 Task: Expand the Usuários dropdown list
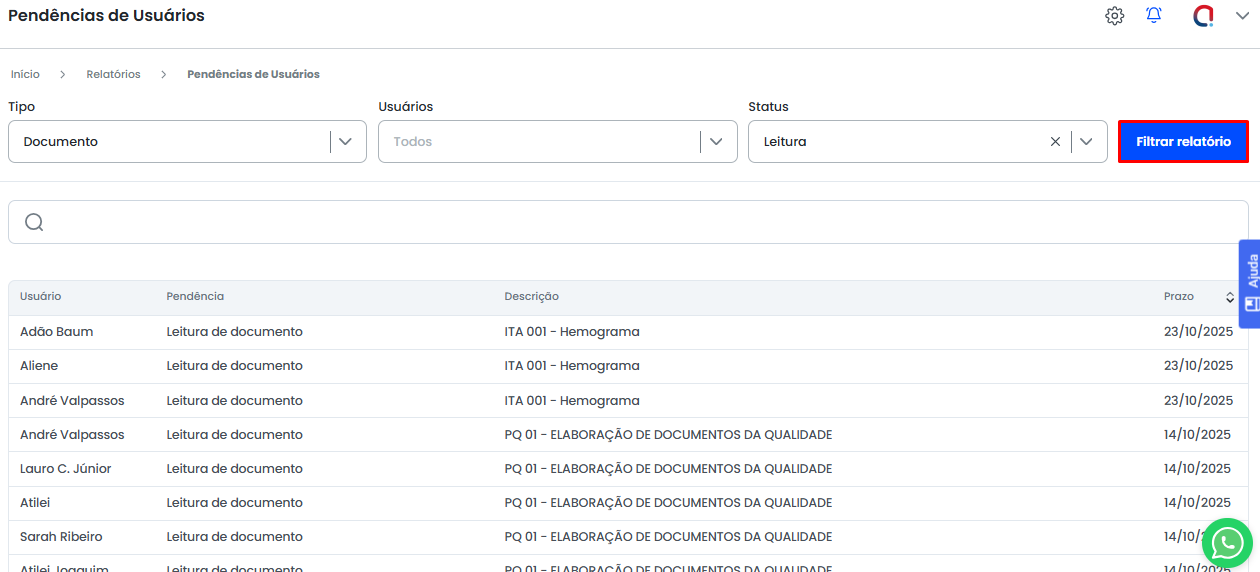[716, 142]
